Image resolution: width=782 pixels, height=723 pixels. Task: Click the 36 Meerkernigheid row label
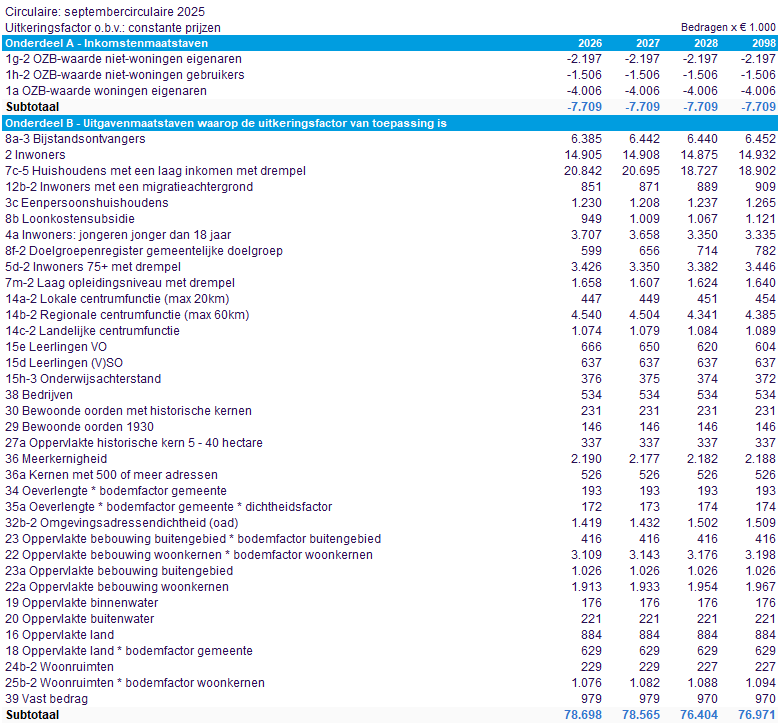(x=56, y=459)
